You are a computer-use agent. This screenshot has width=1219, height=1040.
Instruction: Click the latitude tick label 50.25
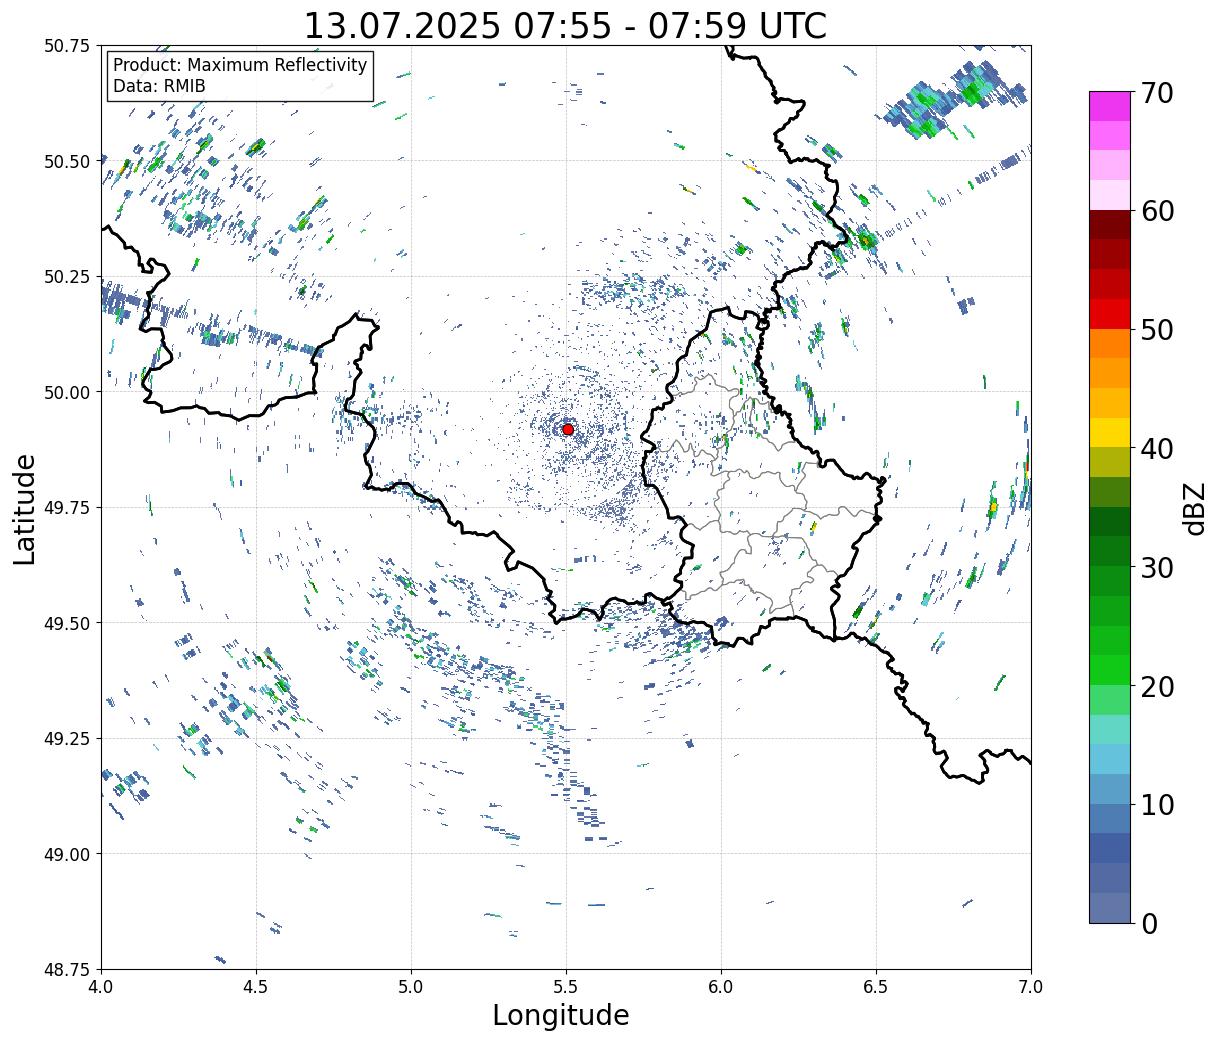[x=67, y=277]
